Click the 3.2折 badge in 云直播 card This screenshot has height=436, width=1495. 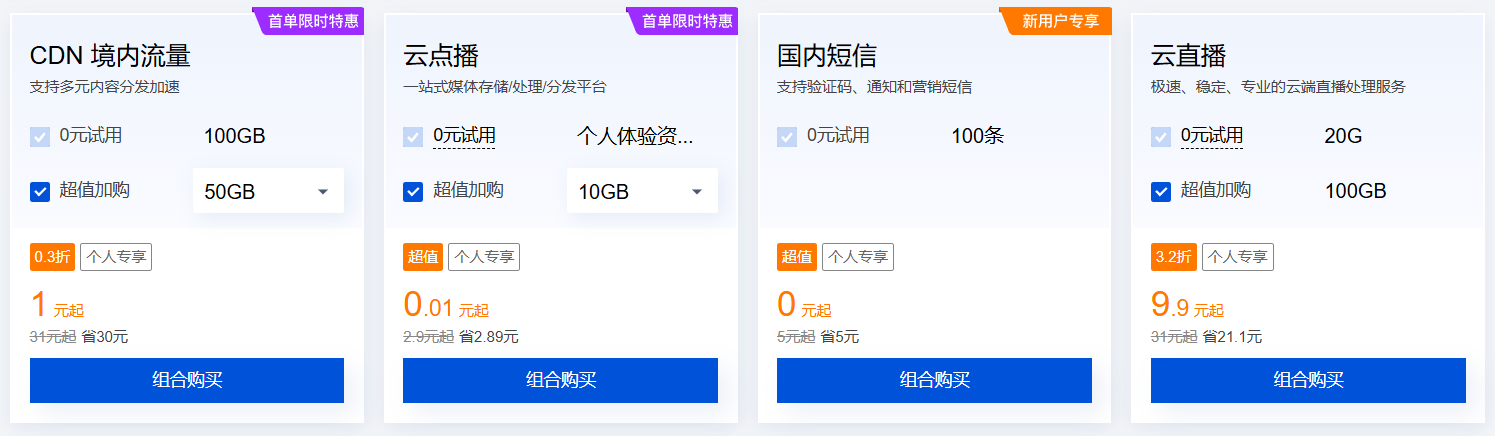1173,257
